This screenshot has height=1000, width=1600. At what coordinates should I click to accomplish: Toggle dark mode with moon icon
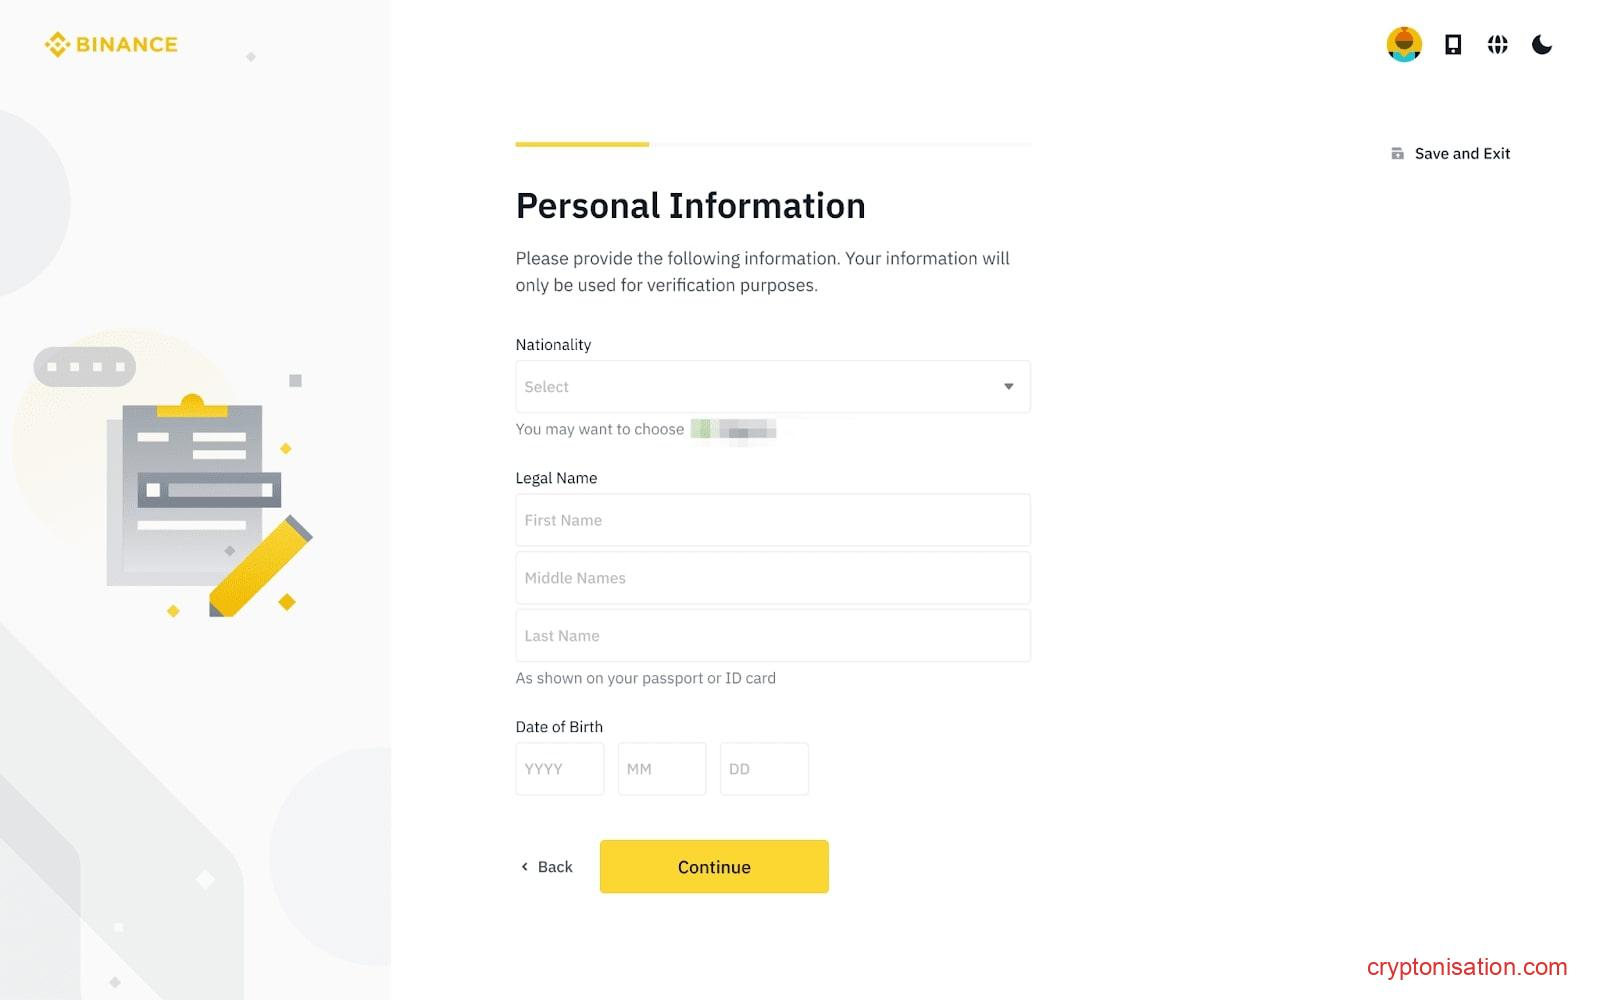1542,44
